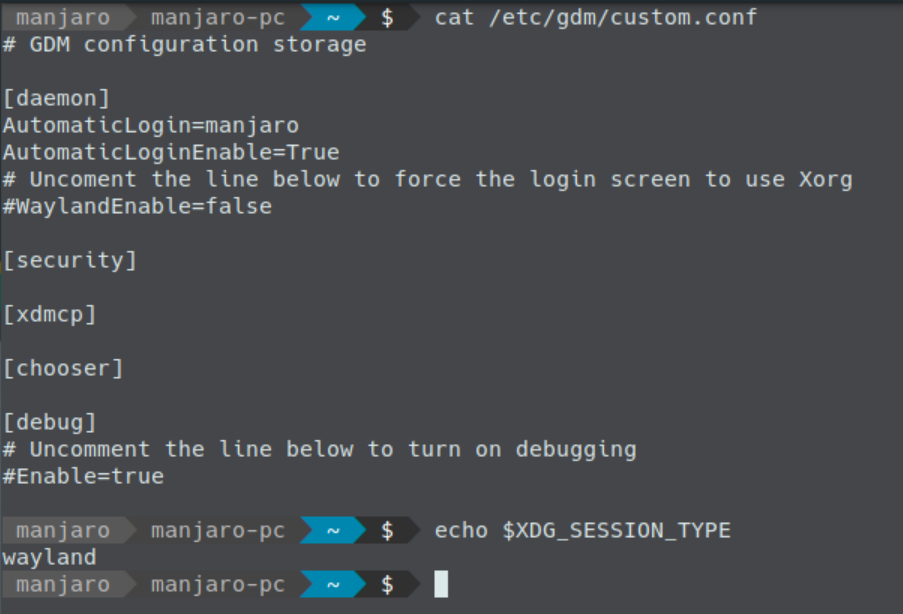Click the #WaylandEnable=false line
The height and width of the screenshot is (614, 903).
coord(137,206)
